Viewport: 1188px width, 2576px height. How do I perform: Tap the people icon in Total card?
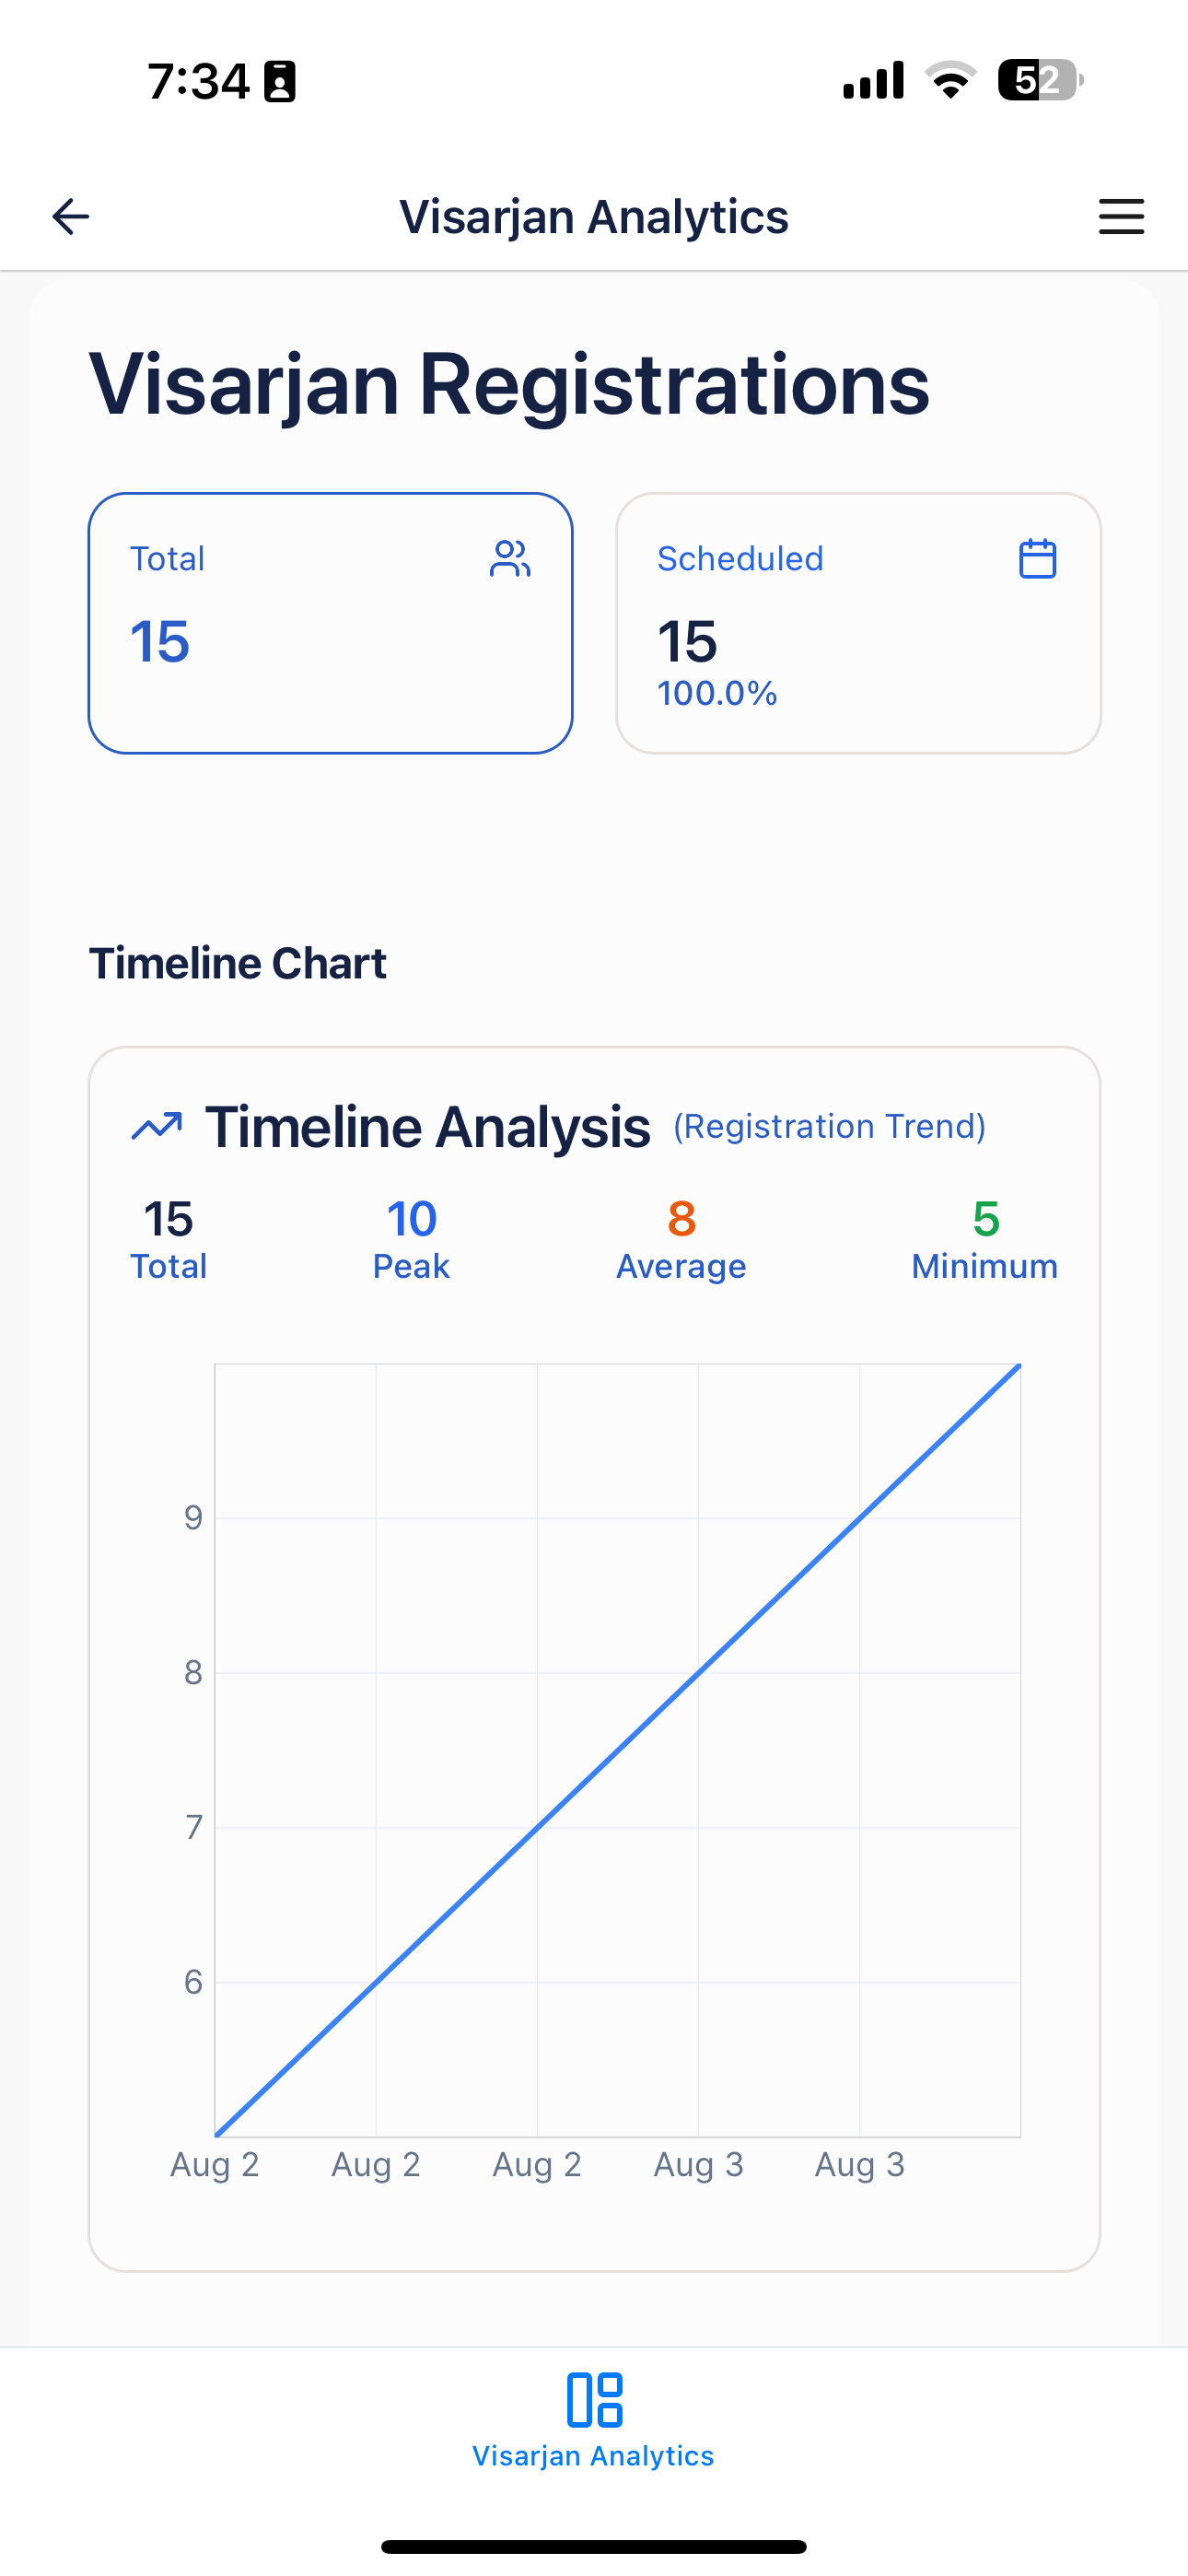pos(510,559)
